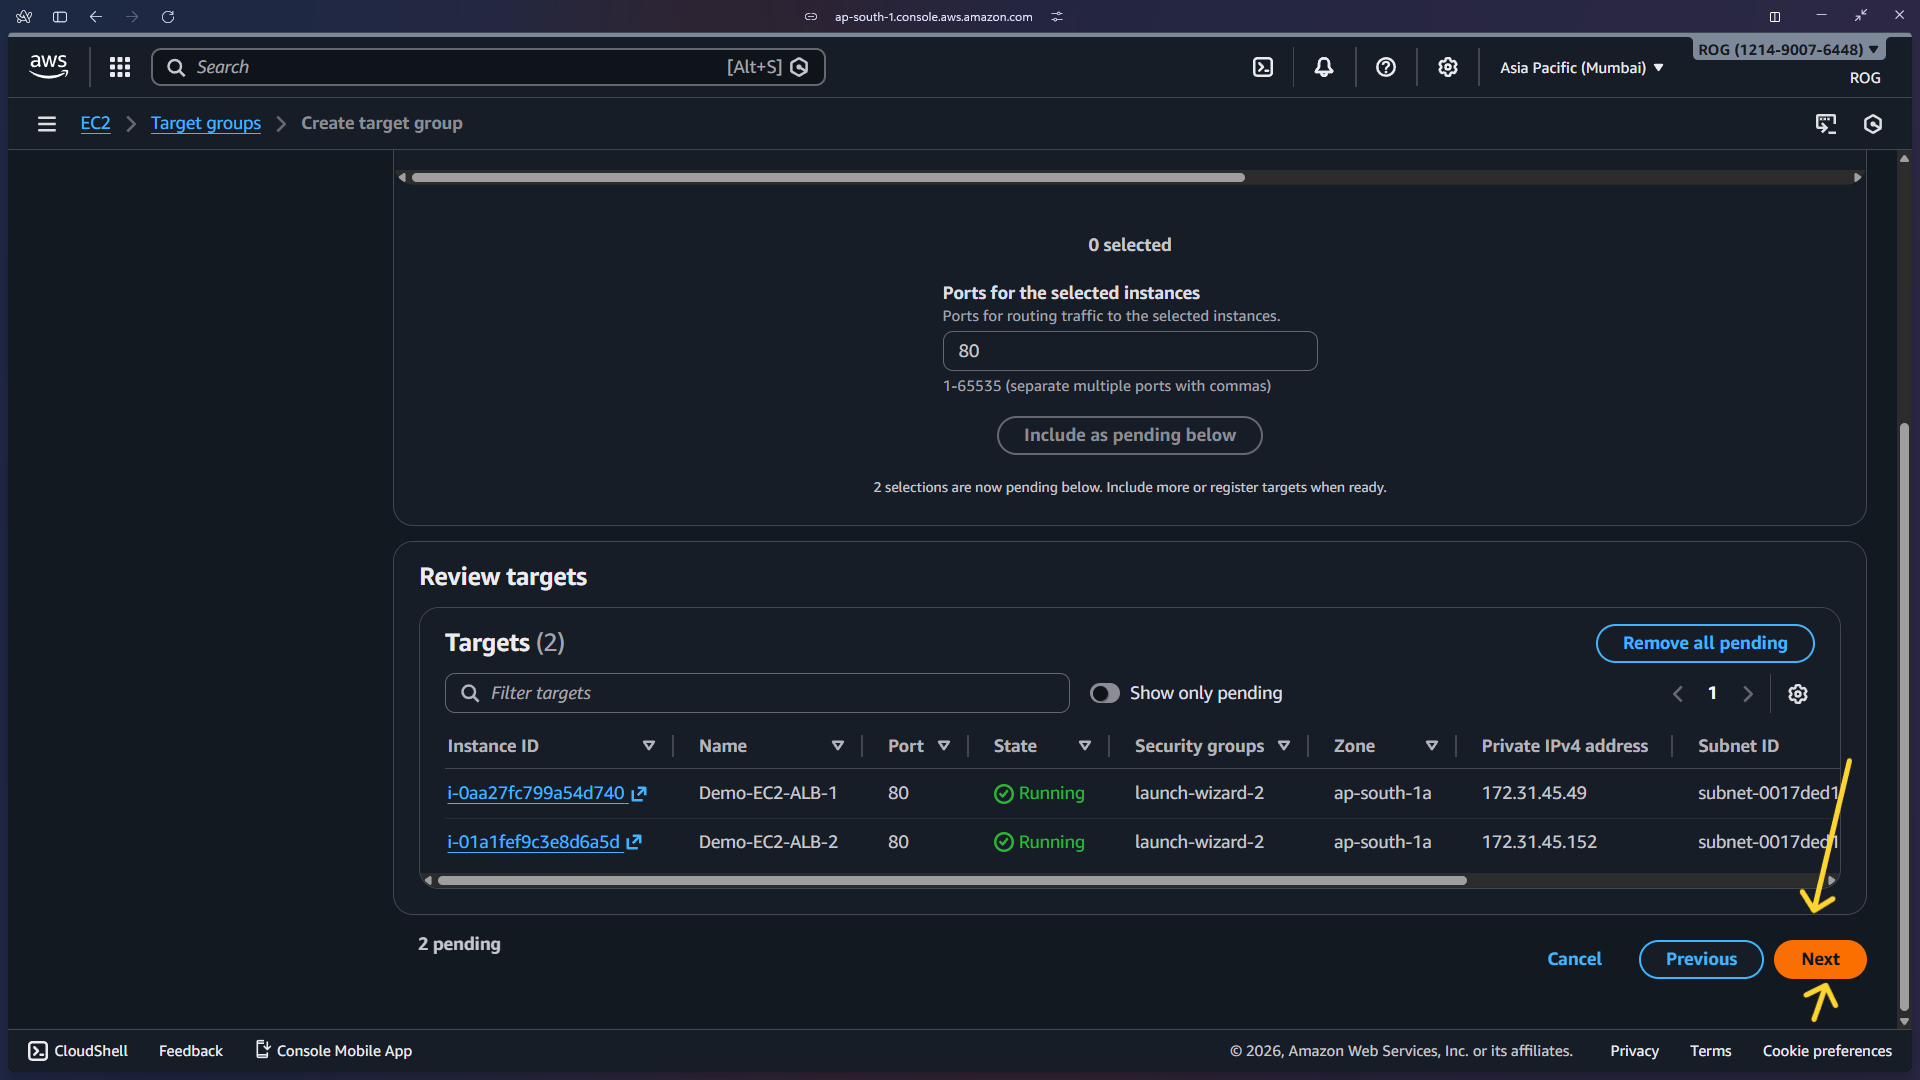The width and height of the screenshot is (1920, 1080).
Task: Click the Remove all pending button
Action: [1704, 644]
